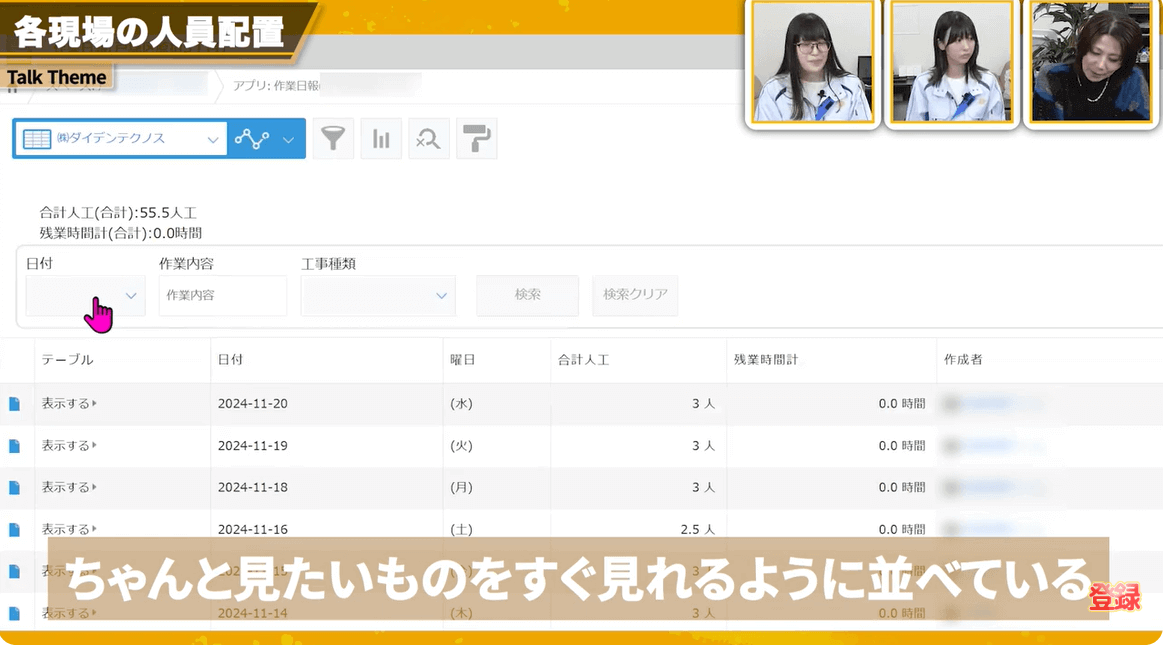This screenshot has width=1166, height=646.
Task: Click the paint roller icon
Action: (476, 139)
